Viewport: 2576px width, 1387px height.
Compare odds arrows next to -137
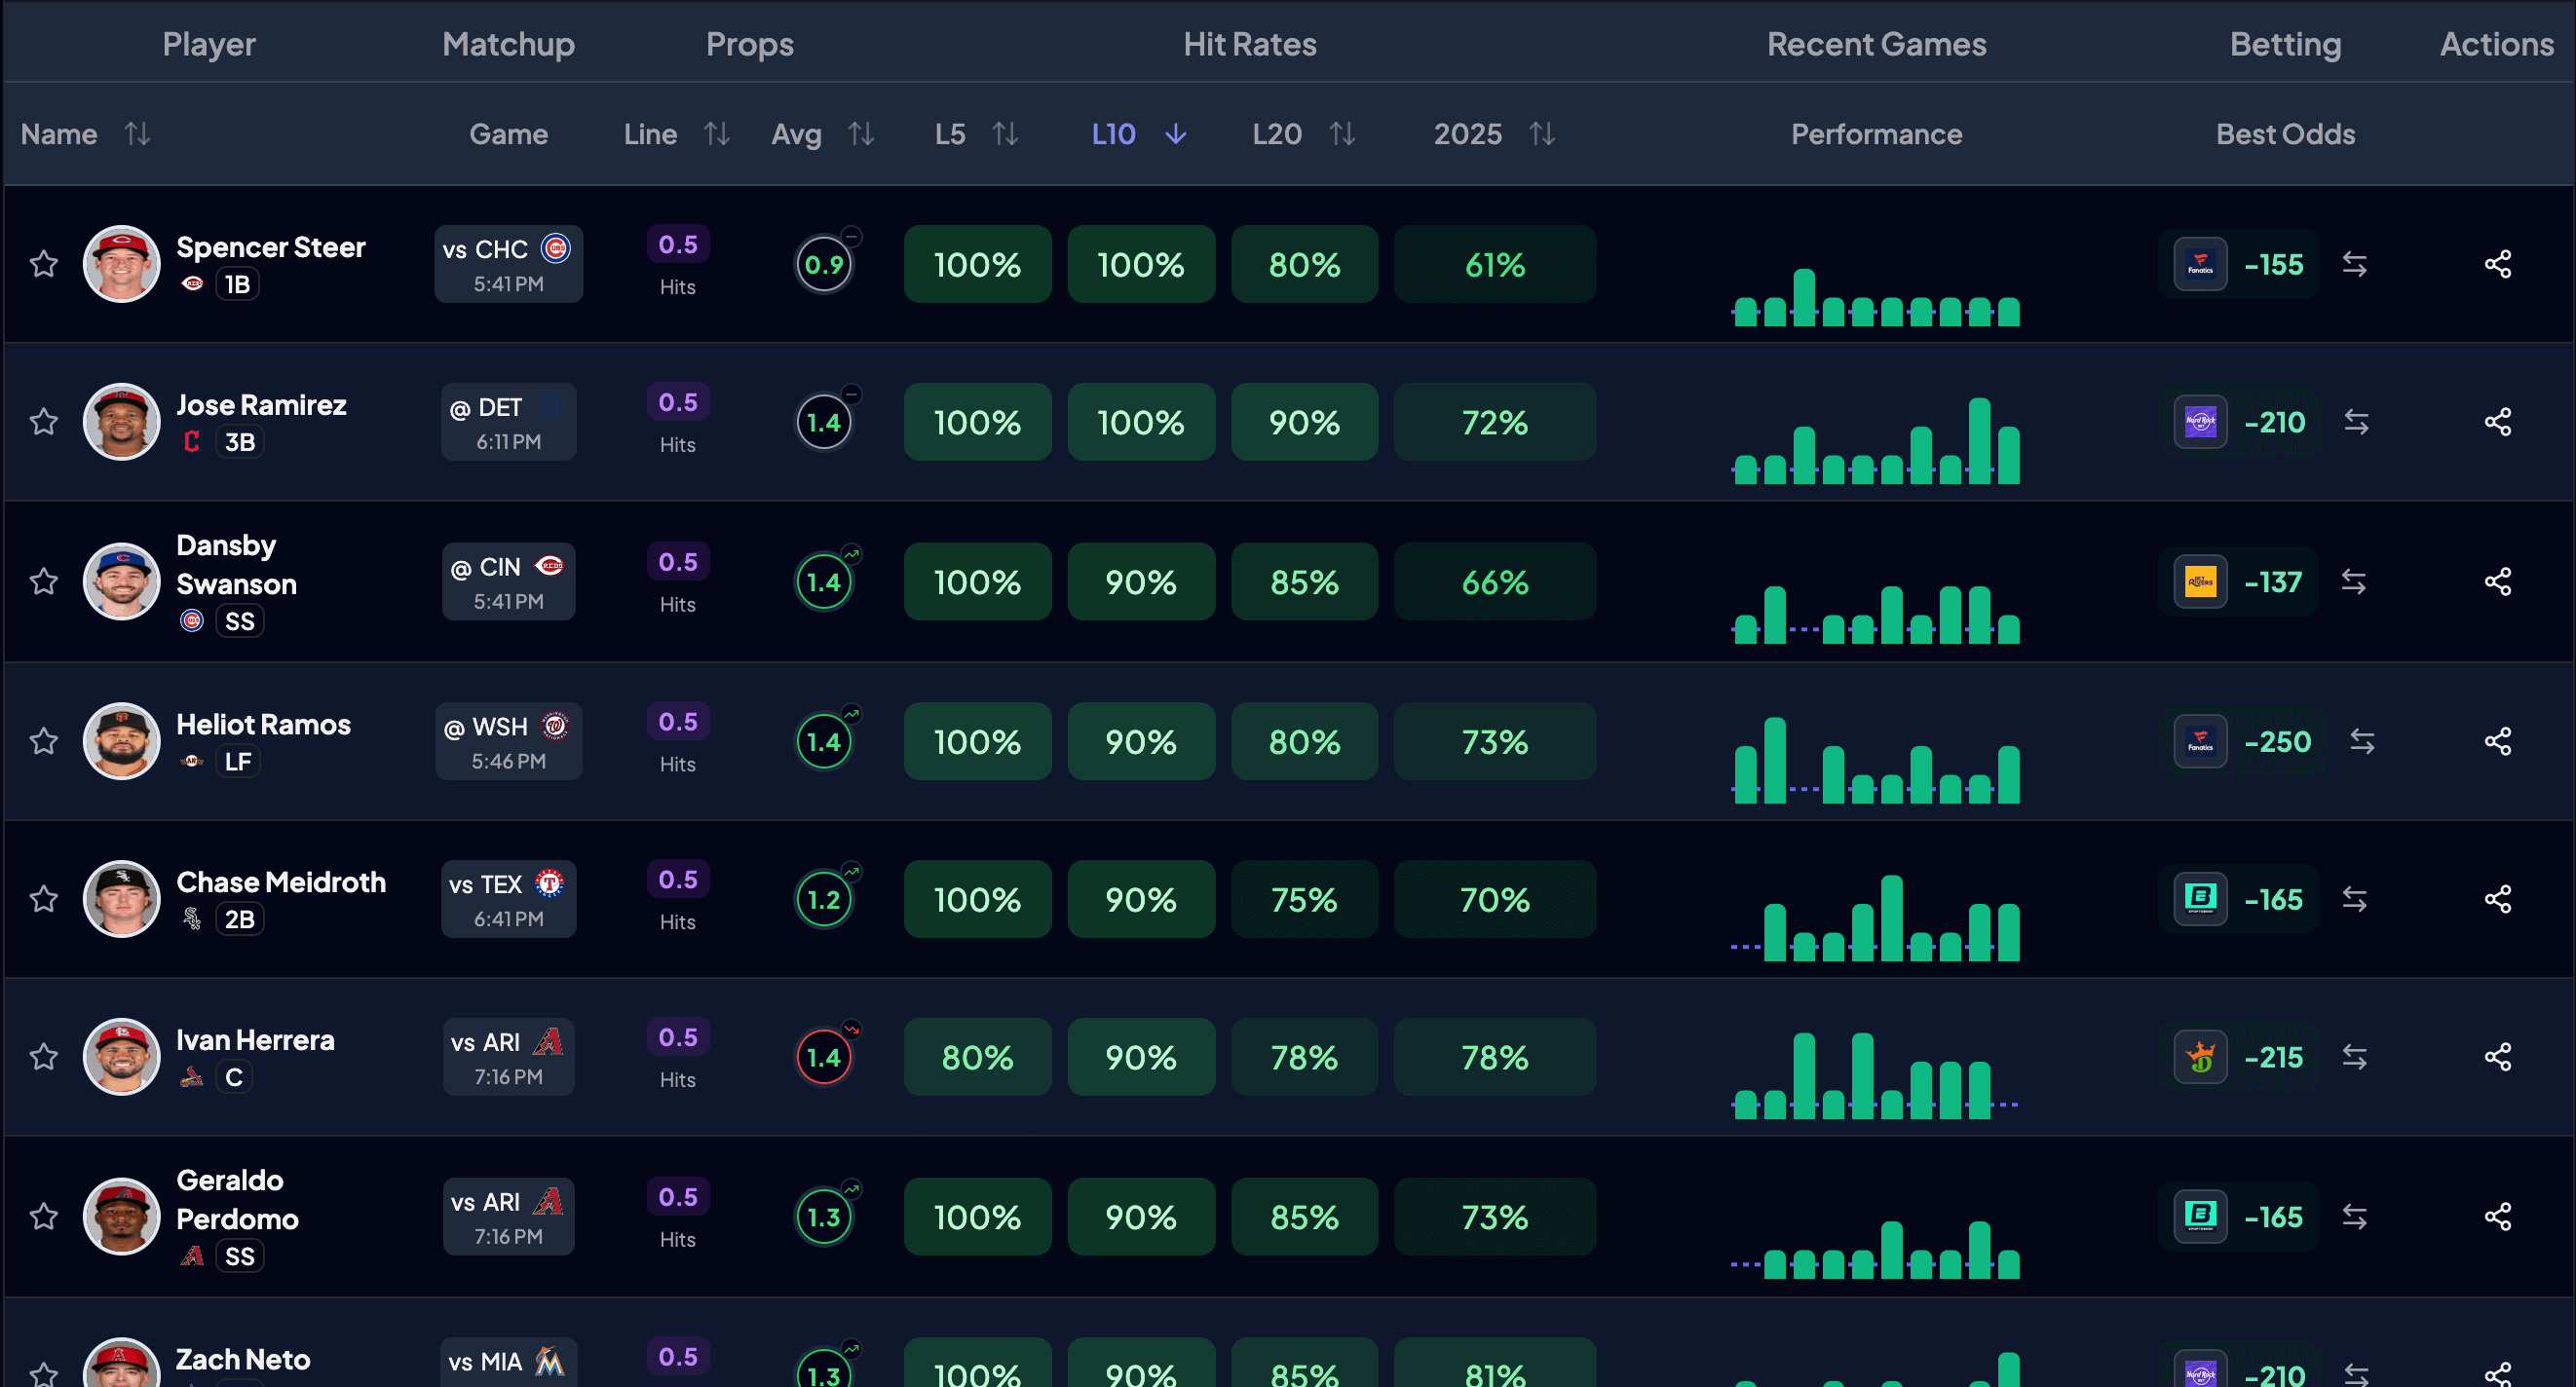point(2353,581)
